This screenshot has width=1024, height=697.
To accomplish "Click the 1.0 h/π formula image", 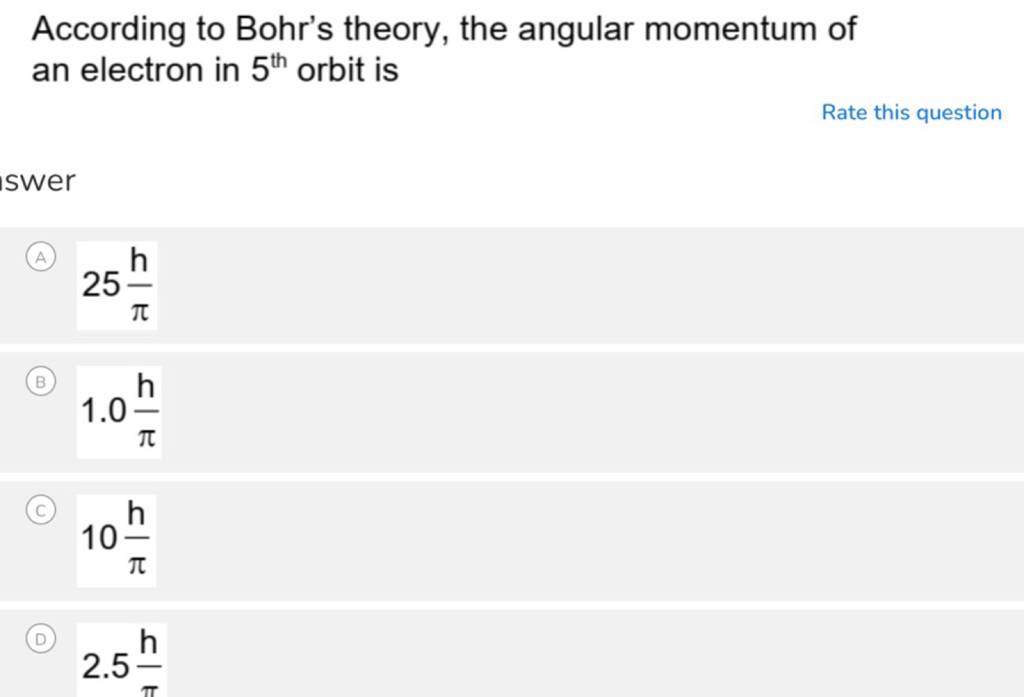I will [119, 411].
